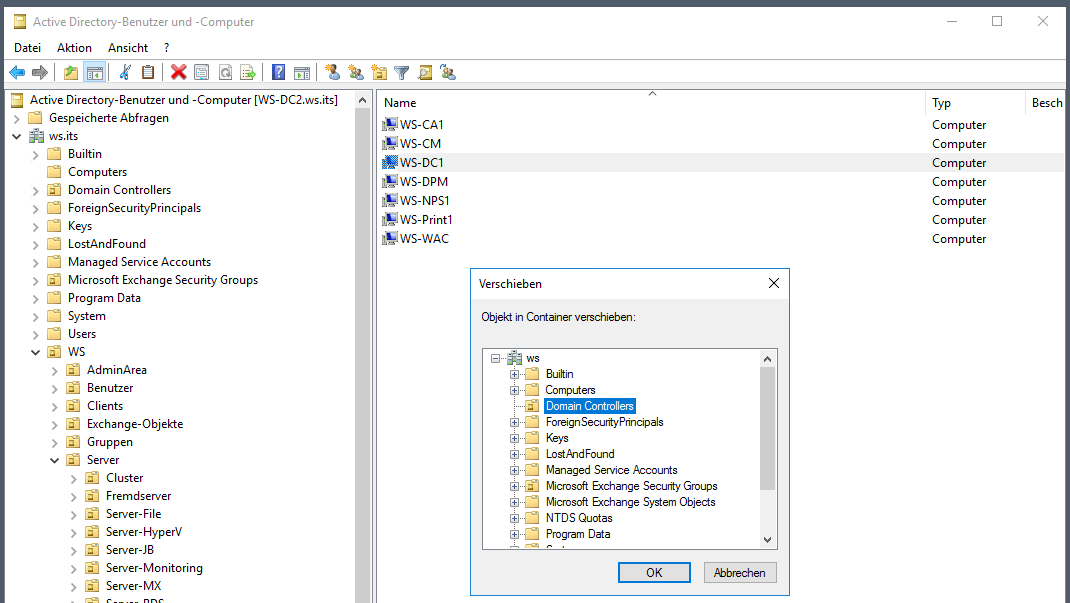Click the WS-CA1 computer icon
Image resolution: width=1070 pixels, height=603 pixels.
click(x=390, y=124)
